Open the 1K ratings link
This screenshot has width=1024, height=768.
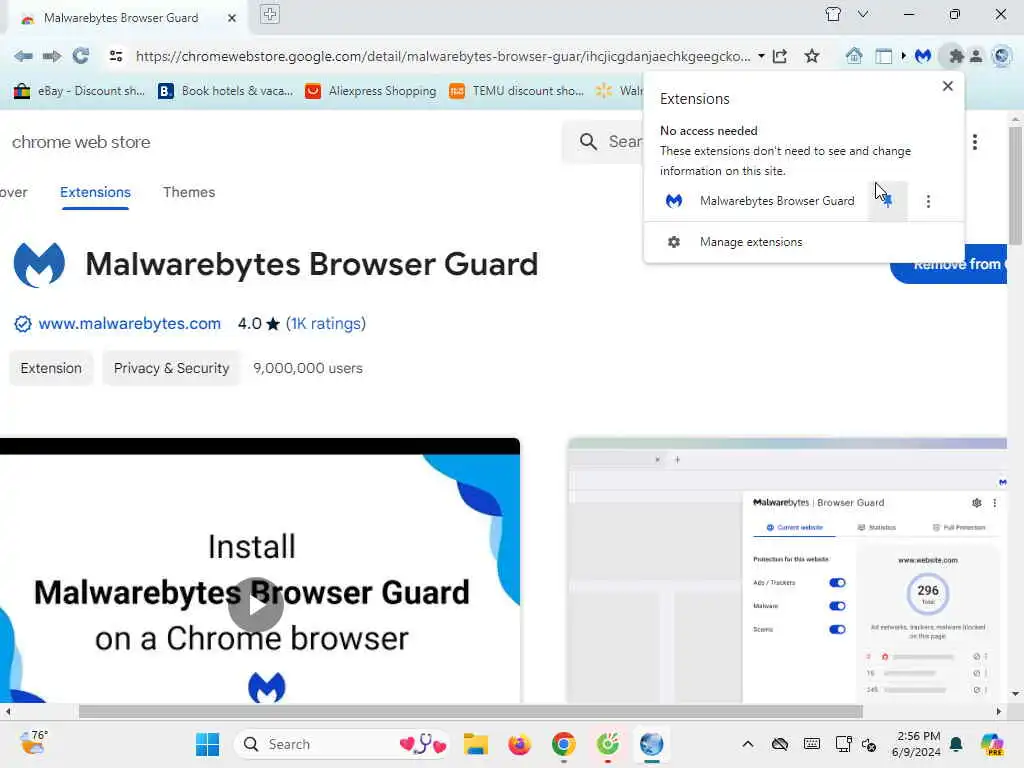click(326, 324)
